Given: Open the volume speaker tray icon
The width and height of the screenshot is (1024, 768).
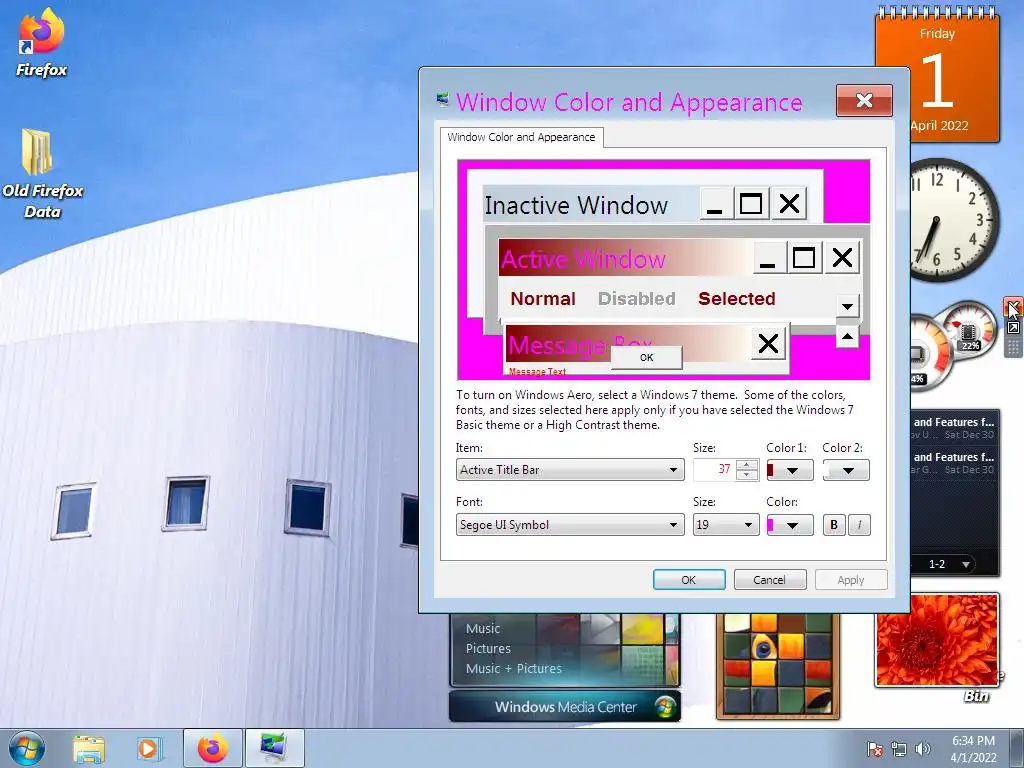Looking at the screenshot, I should [922, 749].
